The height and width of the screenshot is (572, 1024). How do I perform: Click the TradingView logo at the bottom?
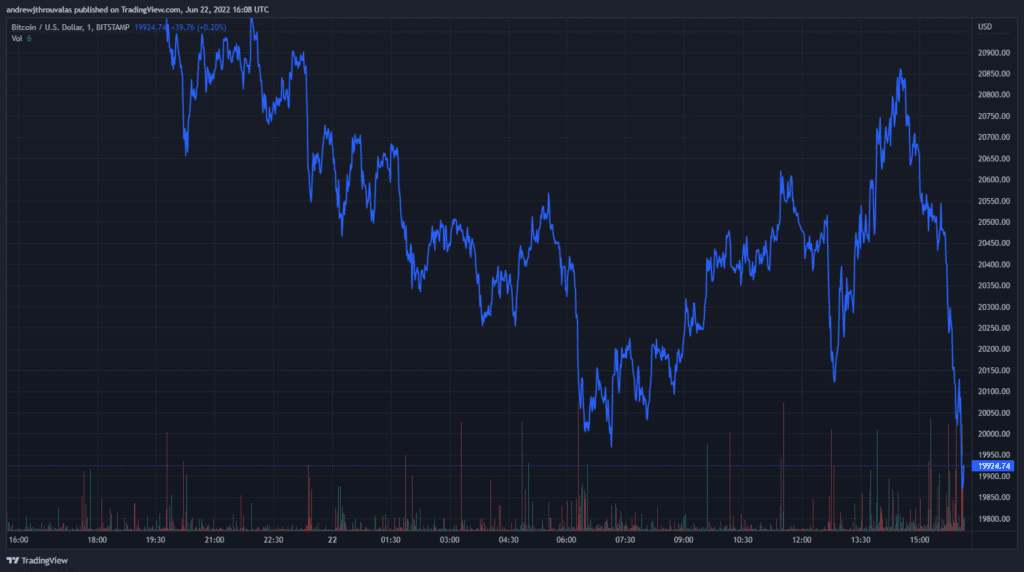(x=37, y=560)
